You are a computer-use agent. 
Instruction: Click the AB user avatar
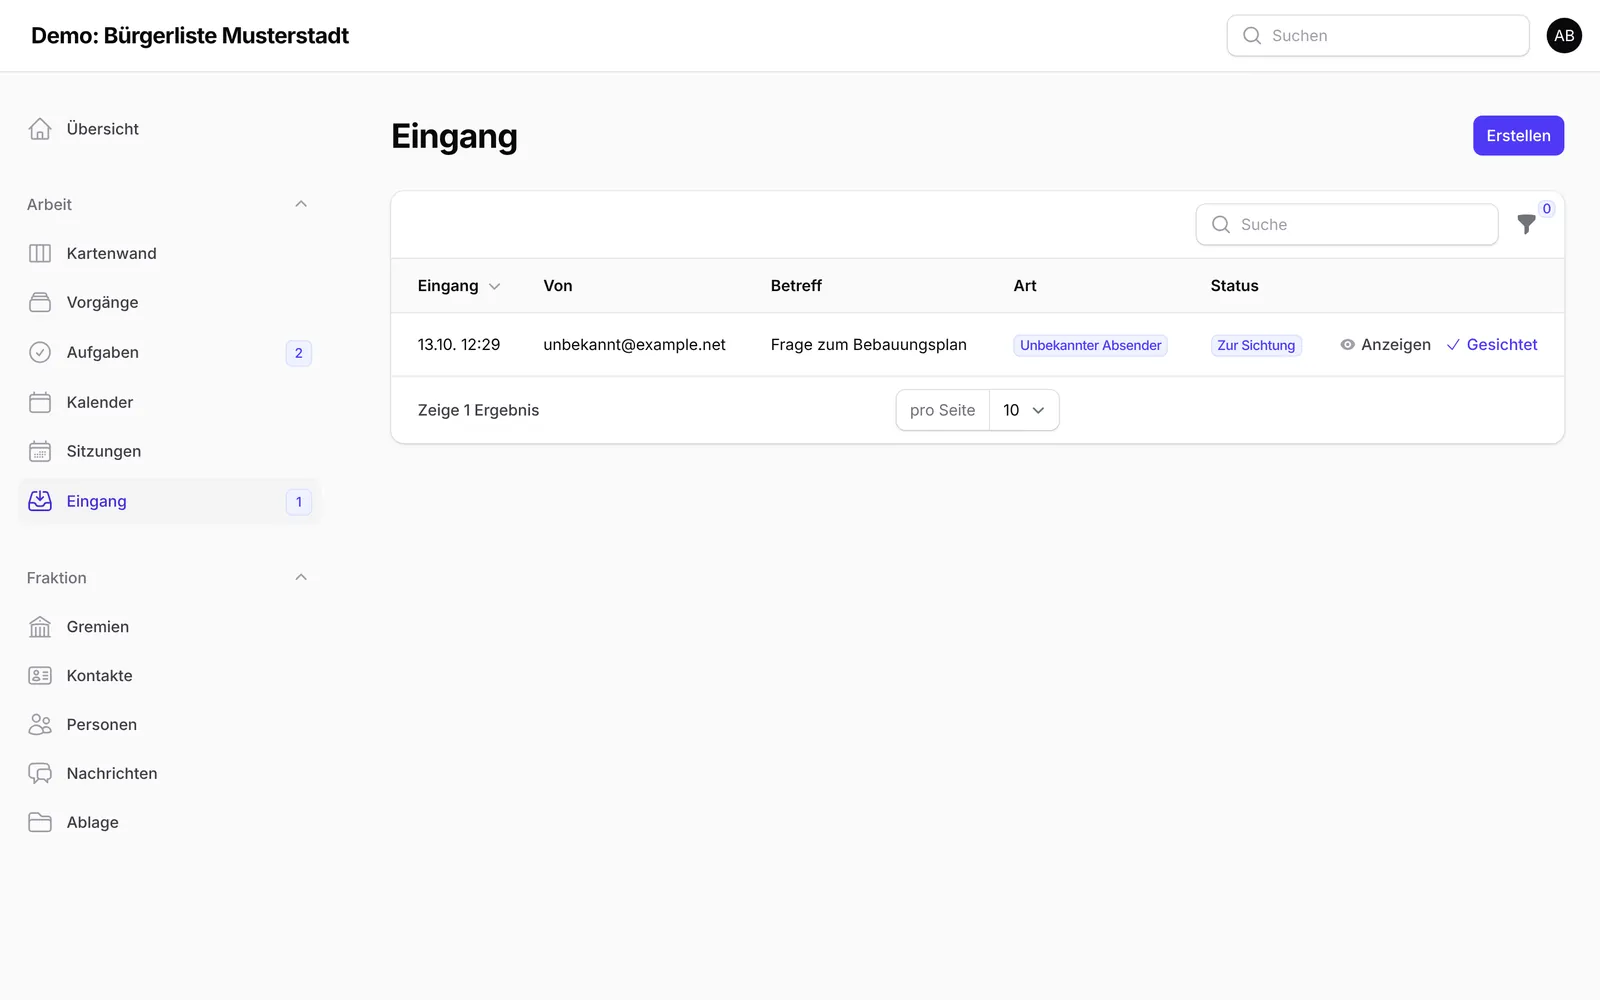point(1564,35)
